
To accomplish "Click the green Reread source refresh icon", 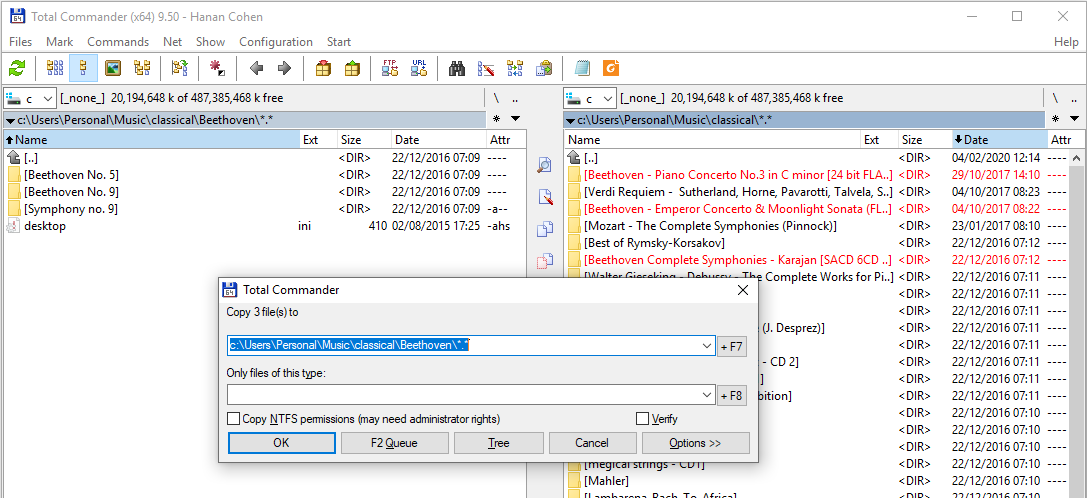I will 17,68.
